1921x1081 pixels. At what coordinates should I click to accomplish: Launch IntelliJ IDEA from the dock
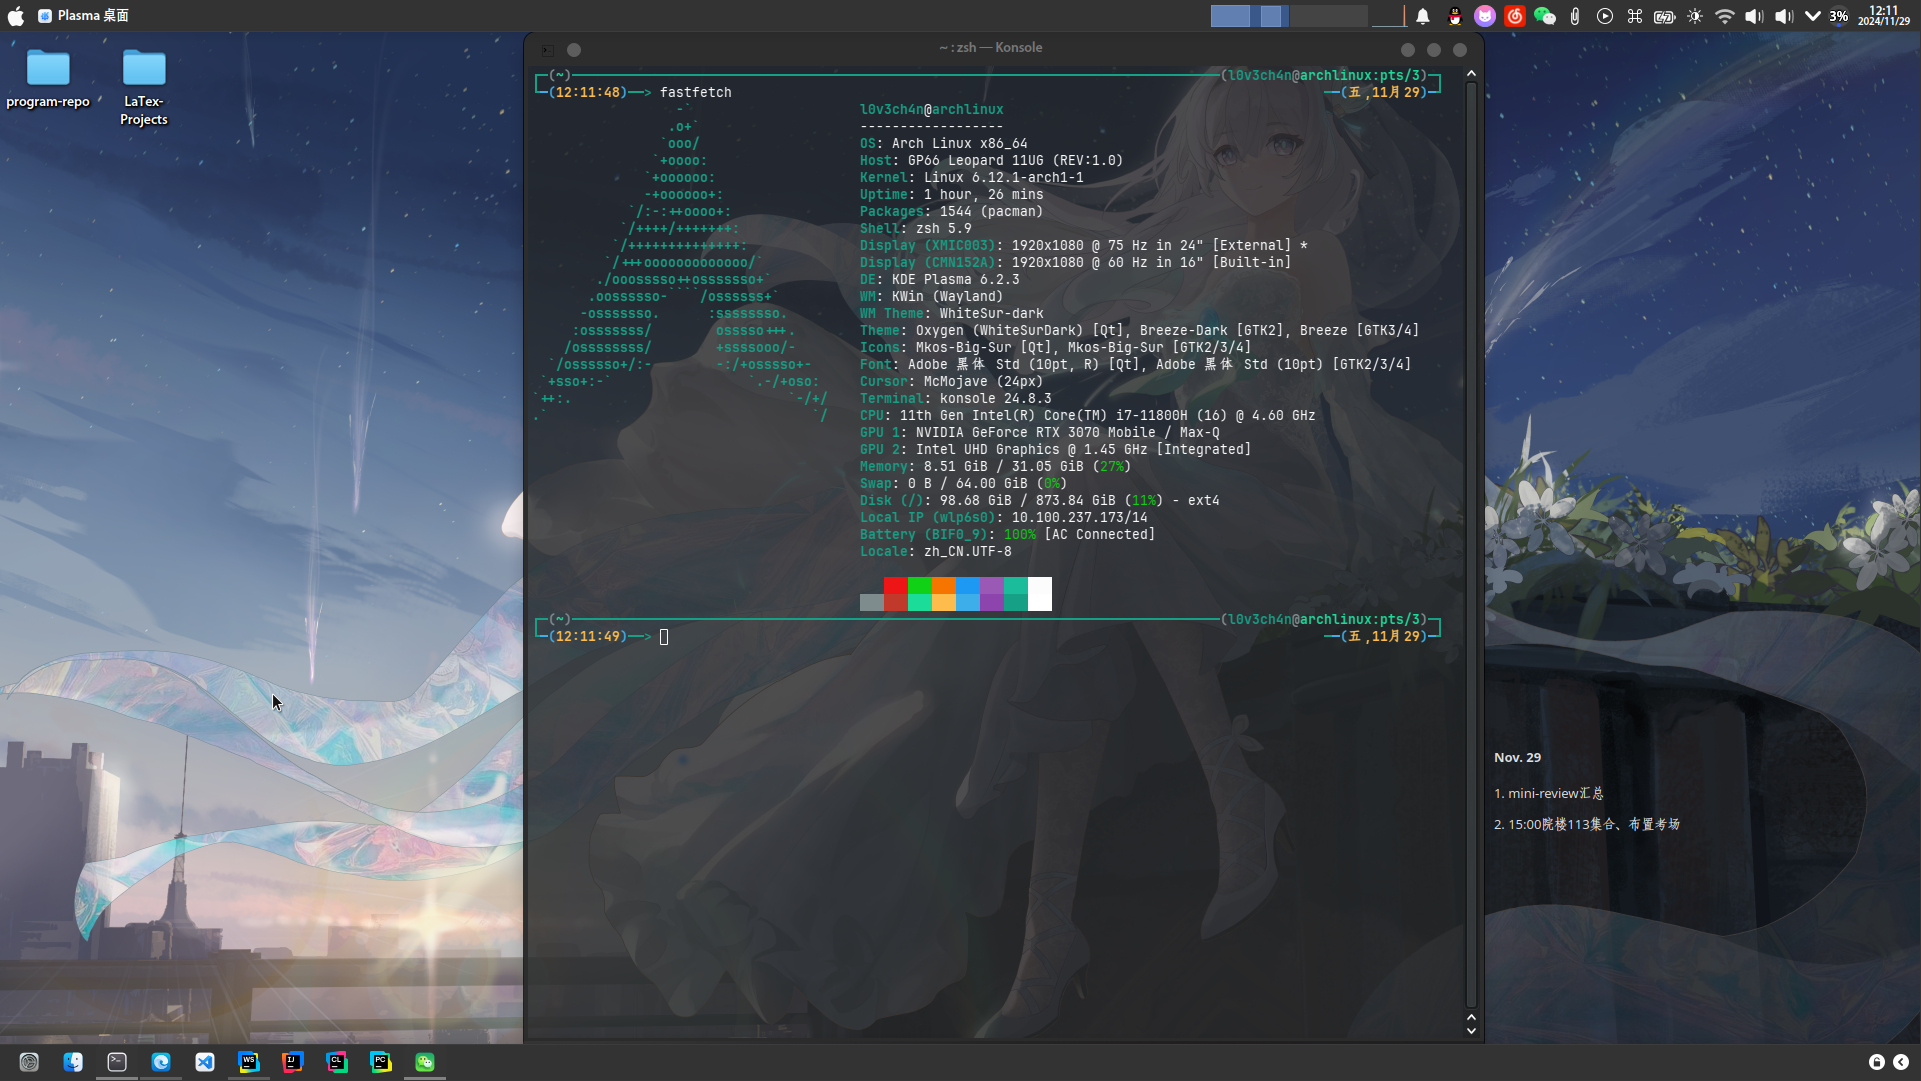tap(293, 1062)
